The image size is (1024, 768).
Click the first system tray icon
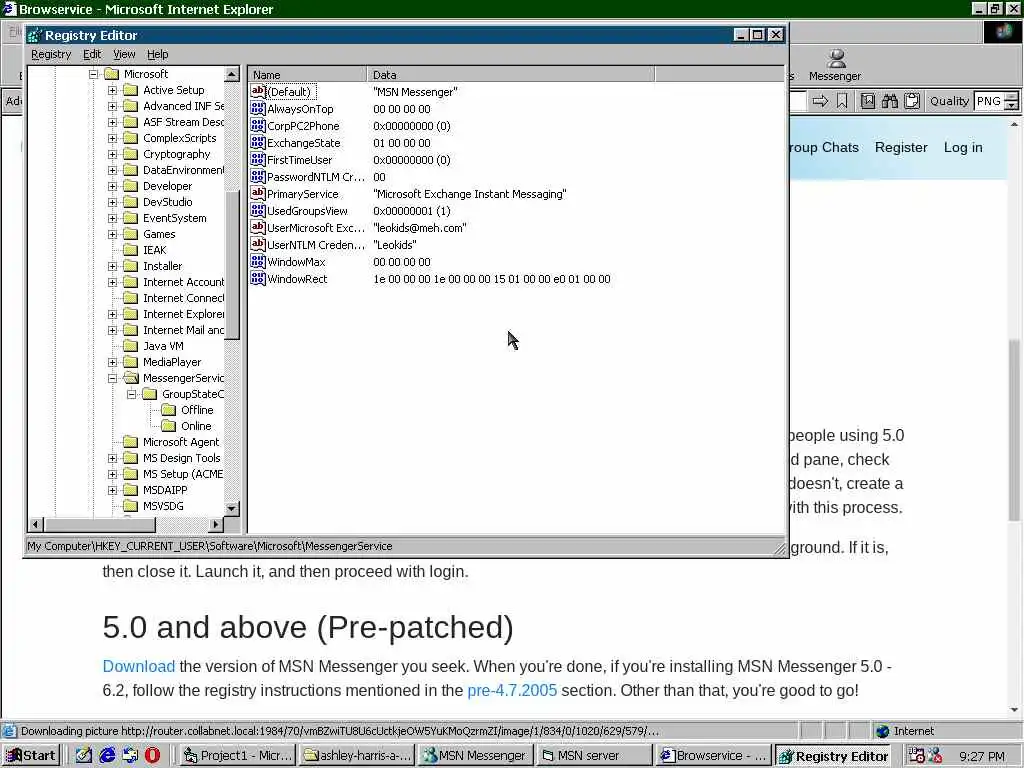click(916, 755)
